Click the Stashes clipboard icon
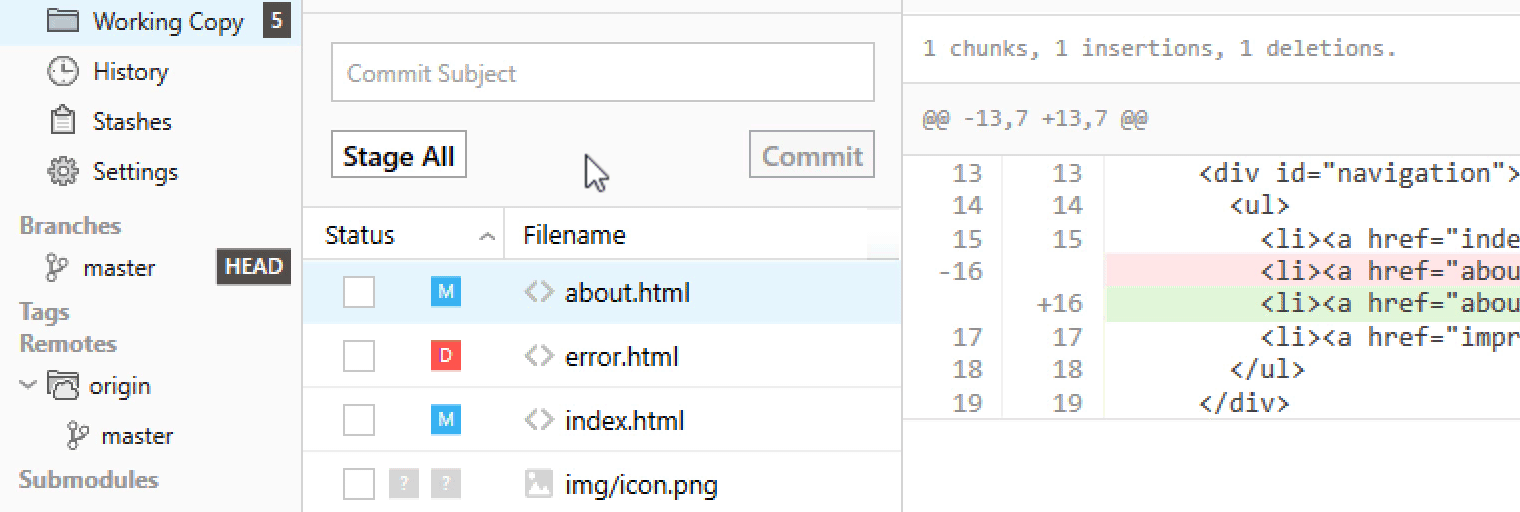Screen dimensions: 1520x512 point(63,122)
